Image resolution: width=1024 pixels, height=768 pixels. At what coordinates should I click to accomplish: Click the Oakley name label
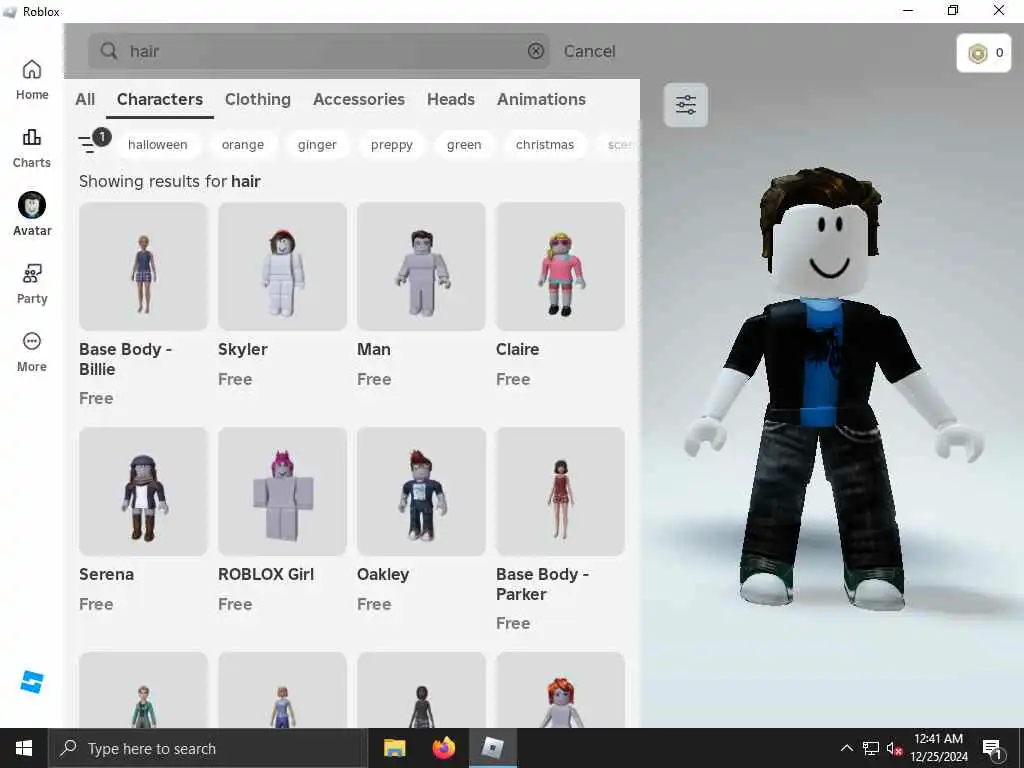click(x=383, y=575)
